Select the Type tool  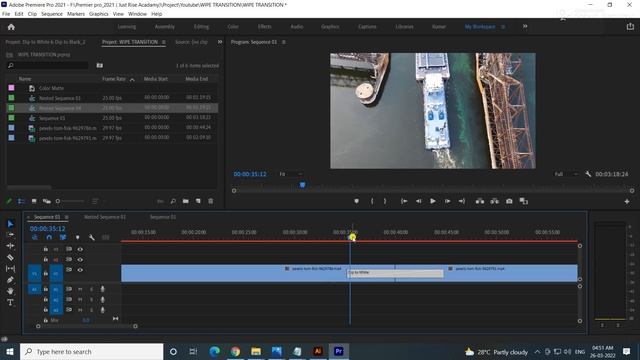10,302
